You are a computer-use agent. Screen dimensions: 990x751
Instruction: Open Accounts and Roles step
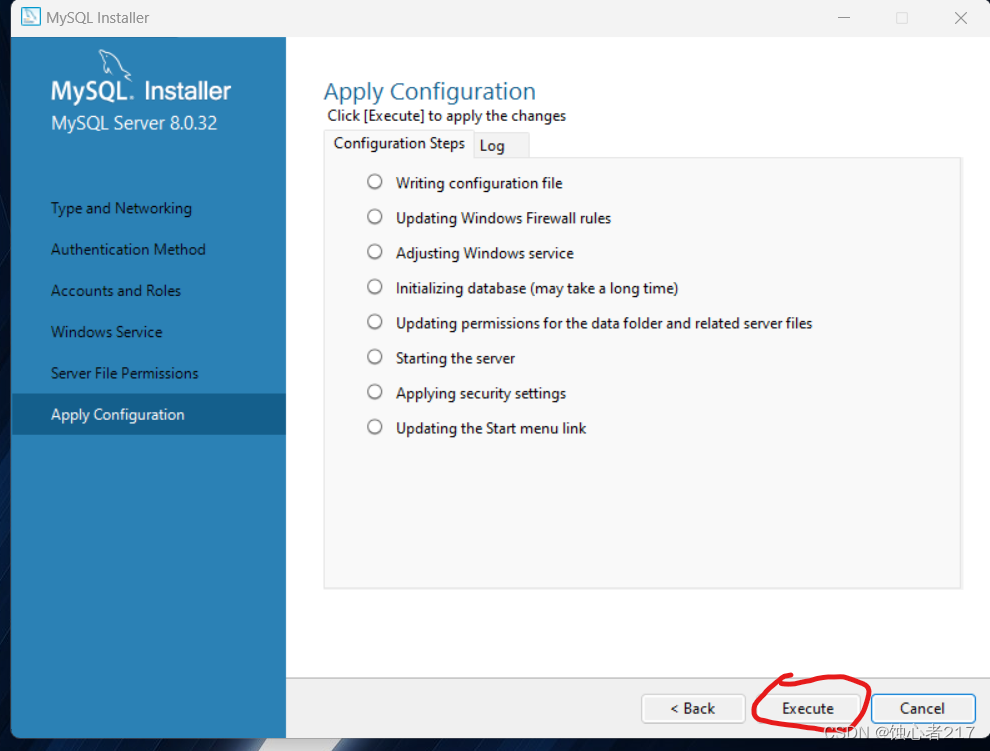click(116, 291)
